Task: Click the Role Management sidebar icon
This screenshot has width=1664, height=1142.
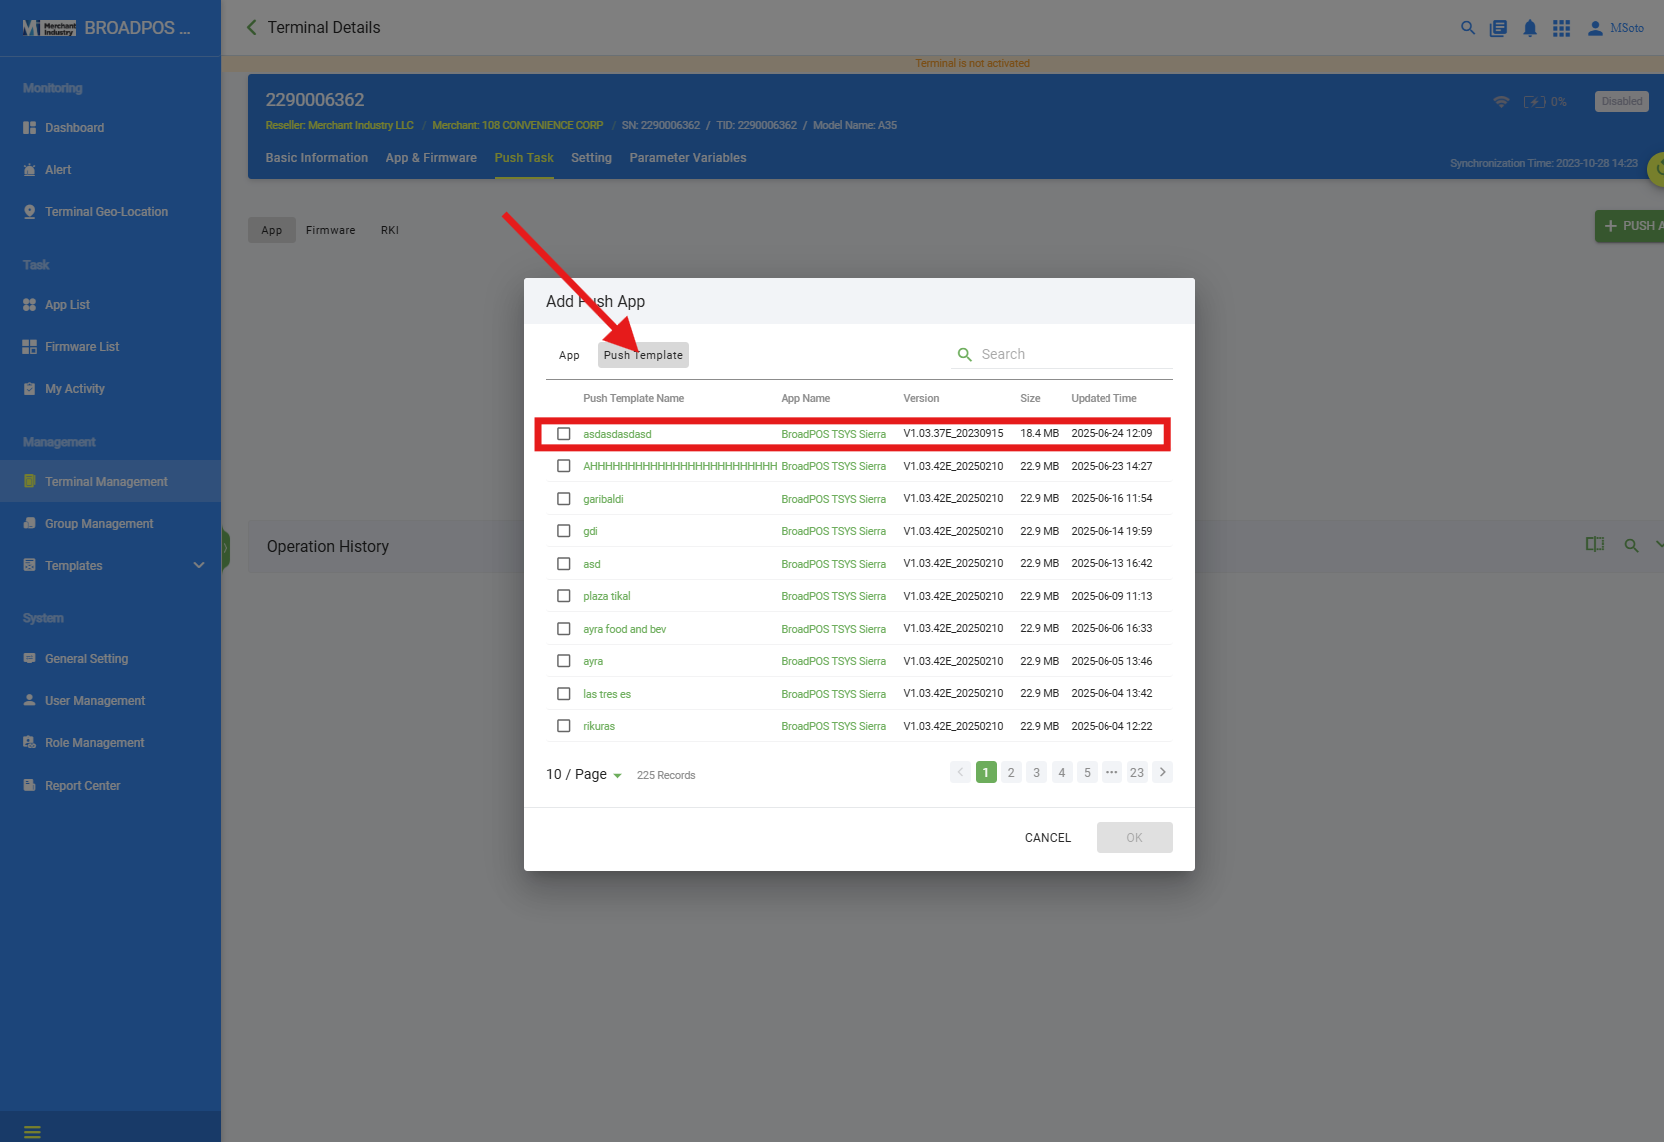Action: (x=30, y=743)
